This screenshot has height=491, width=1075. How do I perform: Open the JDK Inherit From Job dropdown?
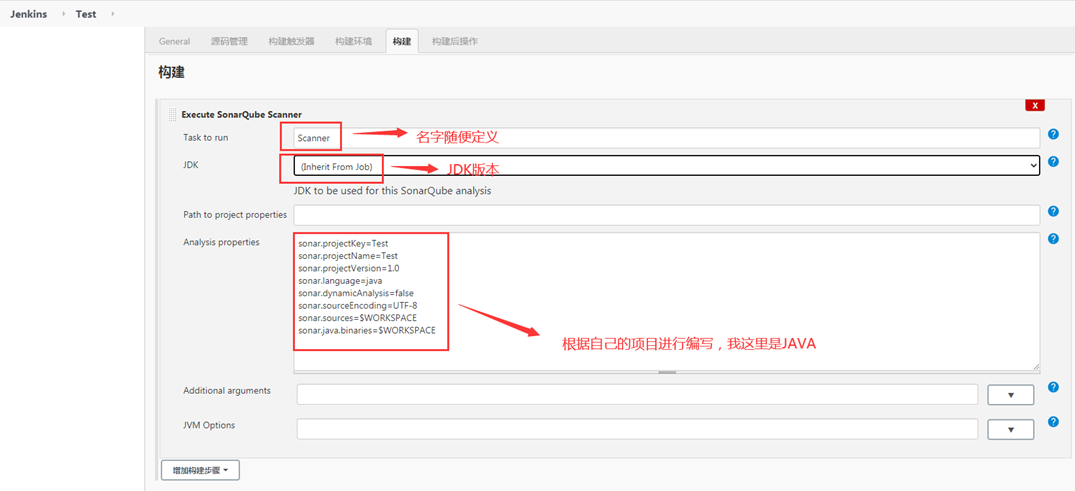click(666, 165)
